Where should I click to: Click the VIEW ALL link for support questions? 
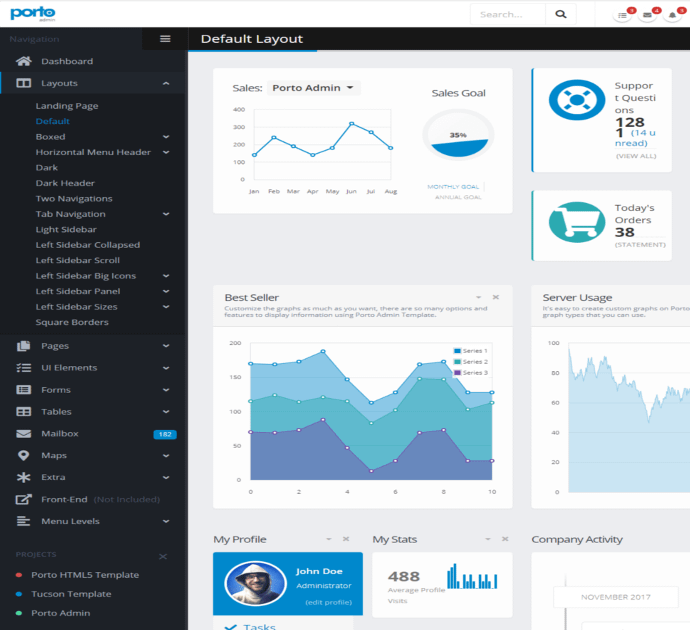click(x=636, y=156)
